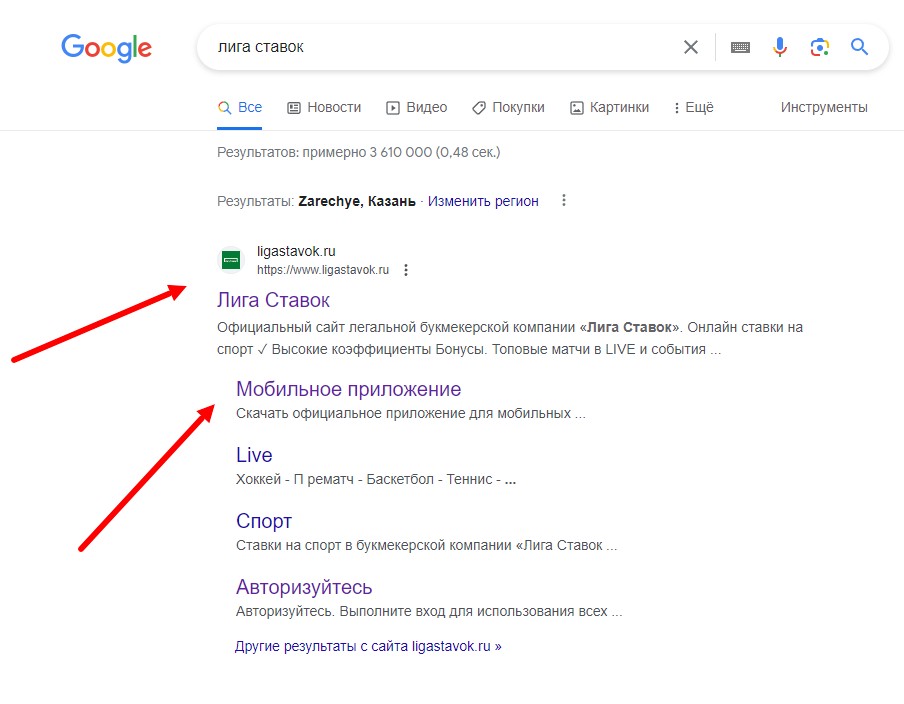Open the Лига Ставок result title
904x704 pixels.
[273, 300]
